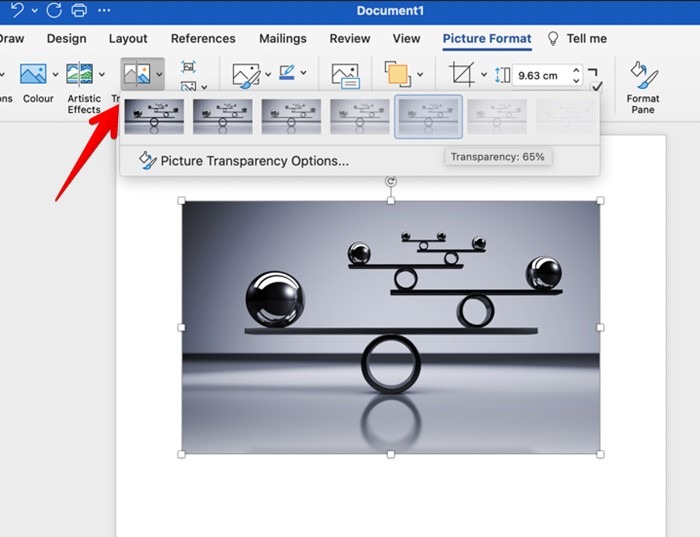Image resolution: width=700 pixels, height=537 pixels.
Task: Open the Layout tab
Action: (128, 38)
